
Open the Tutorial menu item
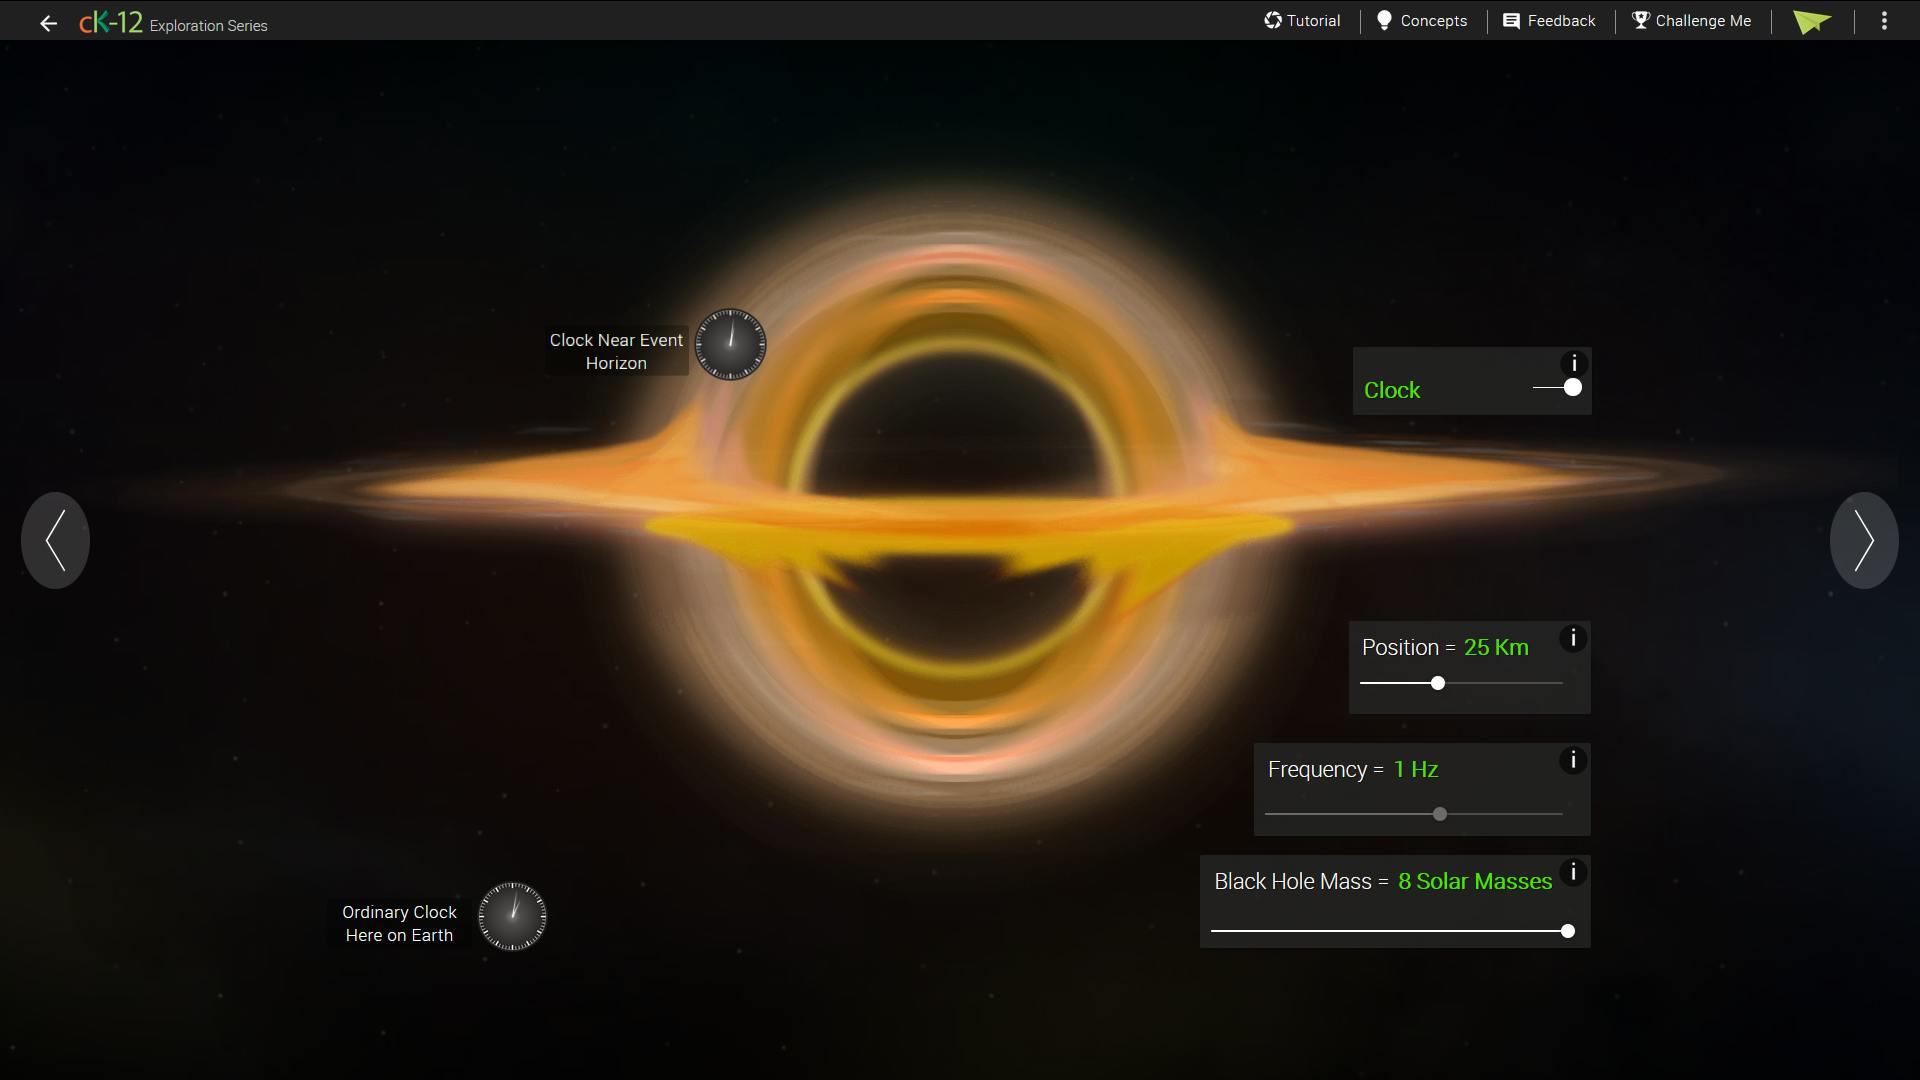click(1302, 21)
